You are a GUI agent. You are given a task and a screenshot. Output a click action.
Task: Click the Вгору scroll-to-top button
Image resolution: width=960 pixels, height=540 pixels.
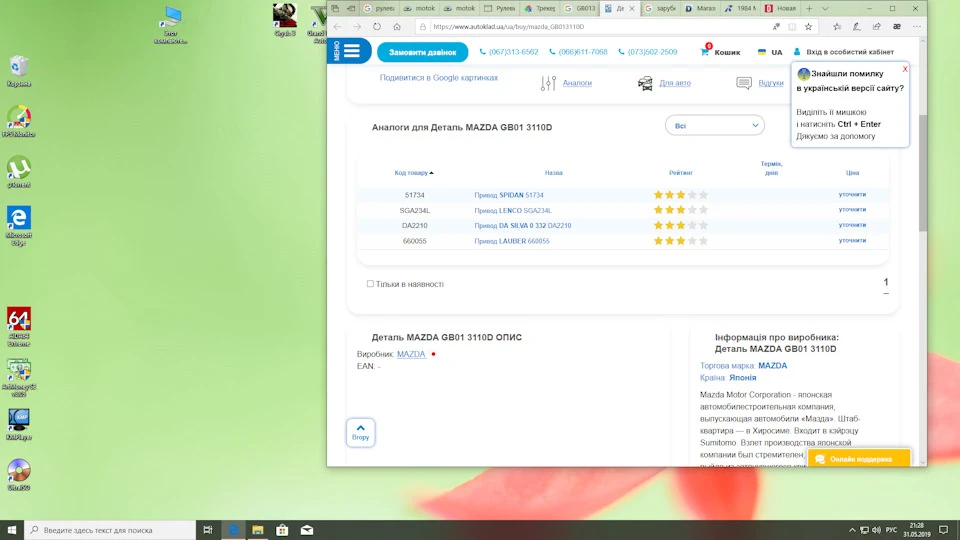tap(361, 432)
